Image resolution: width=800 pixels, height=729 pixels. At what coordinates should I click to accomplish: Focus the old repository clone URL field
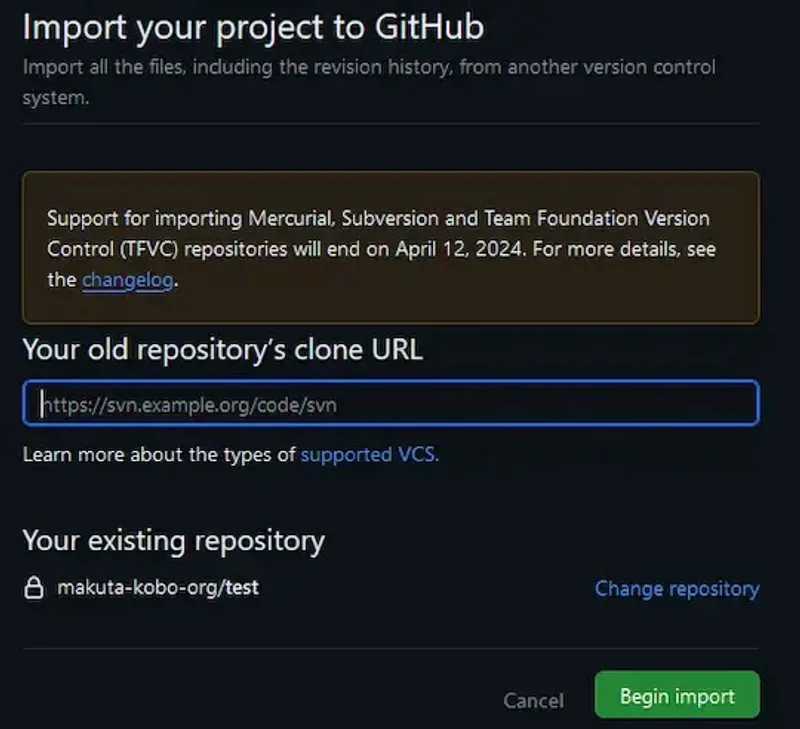[390, 404]
